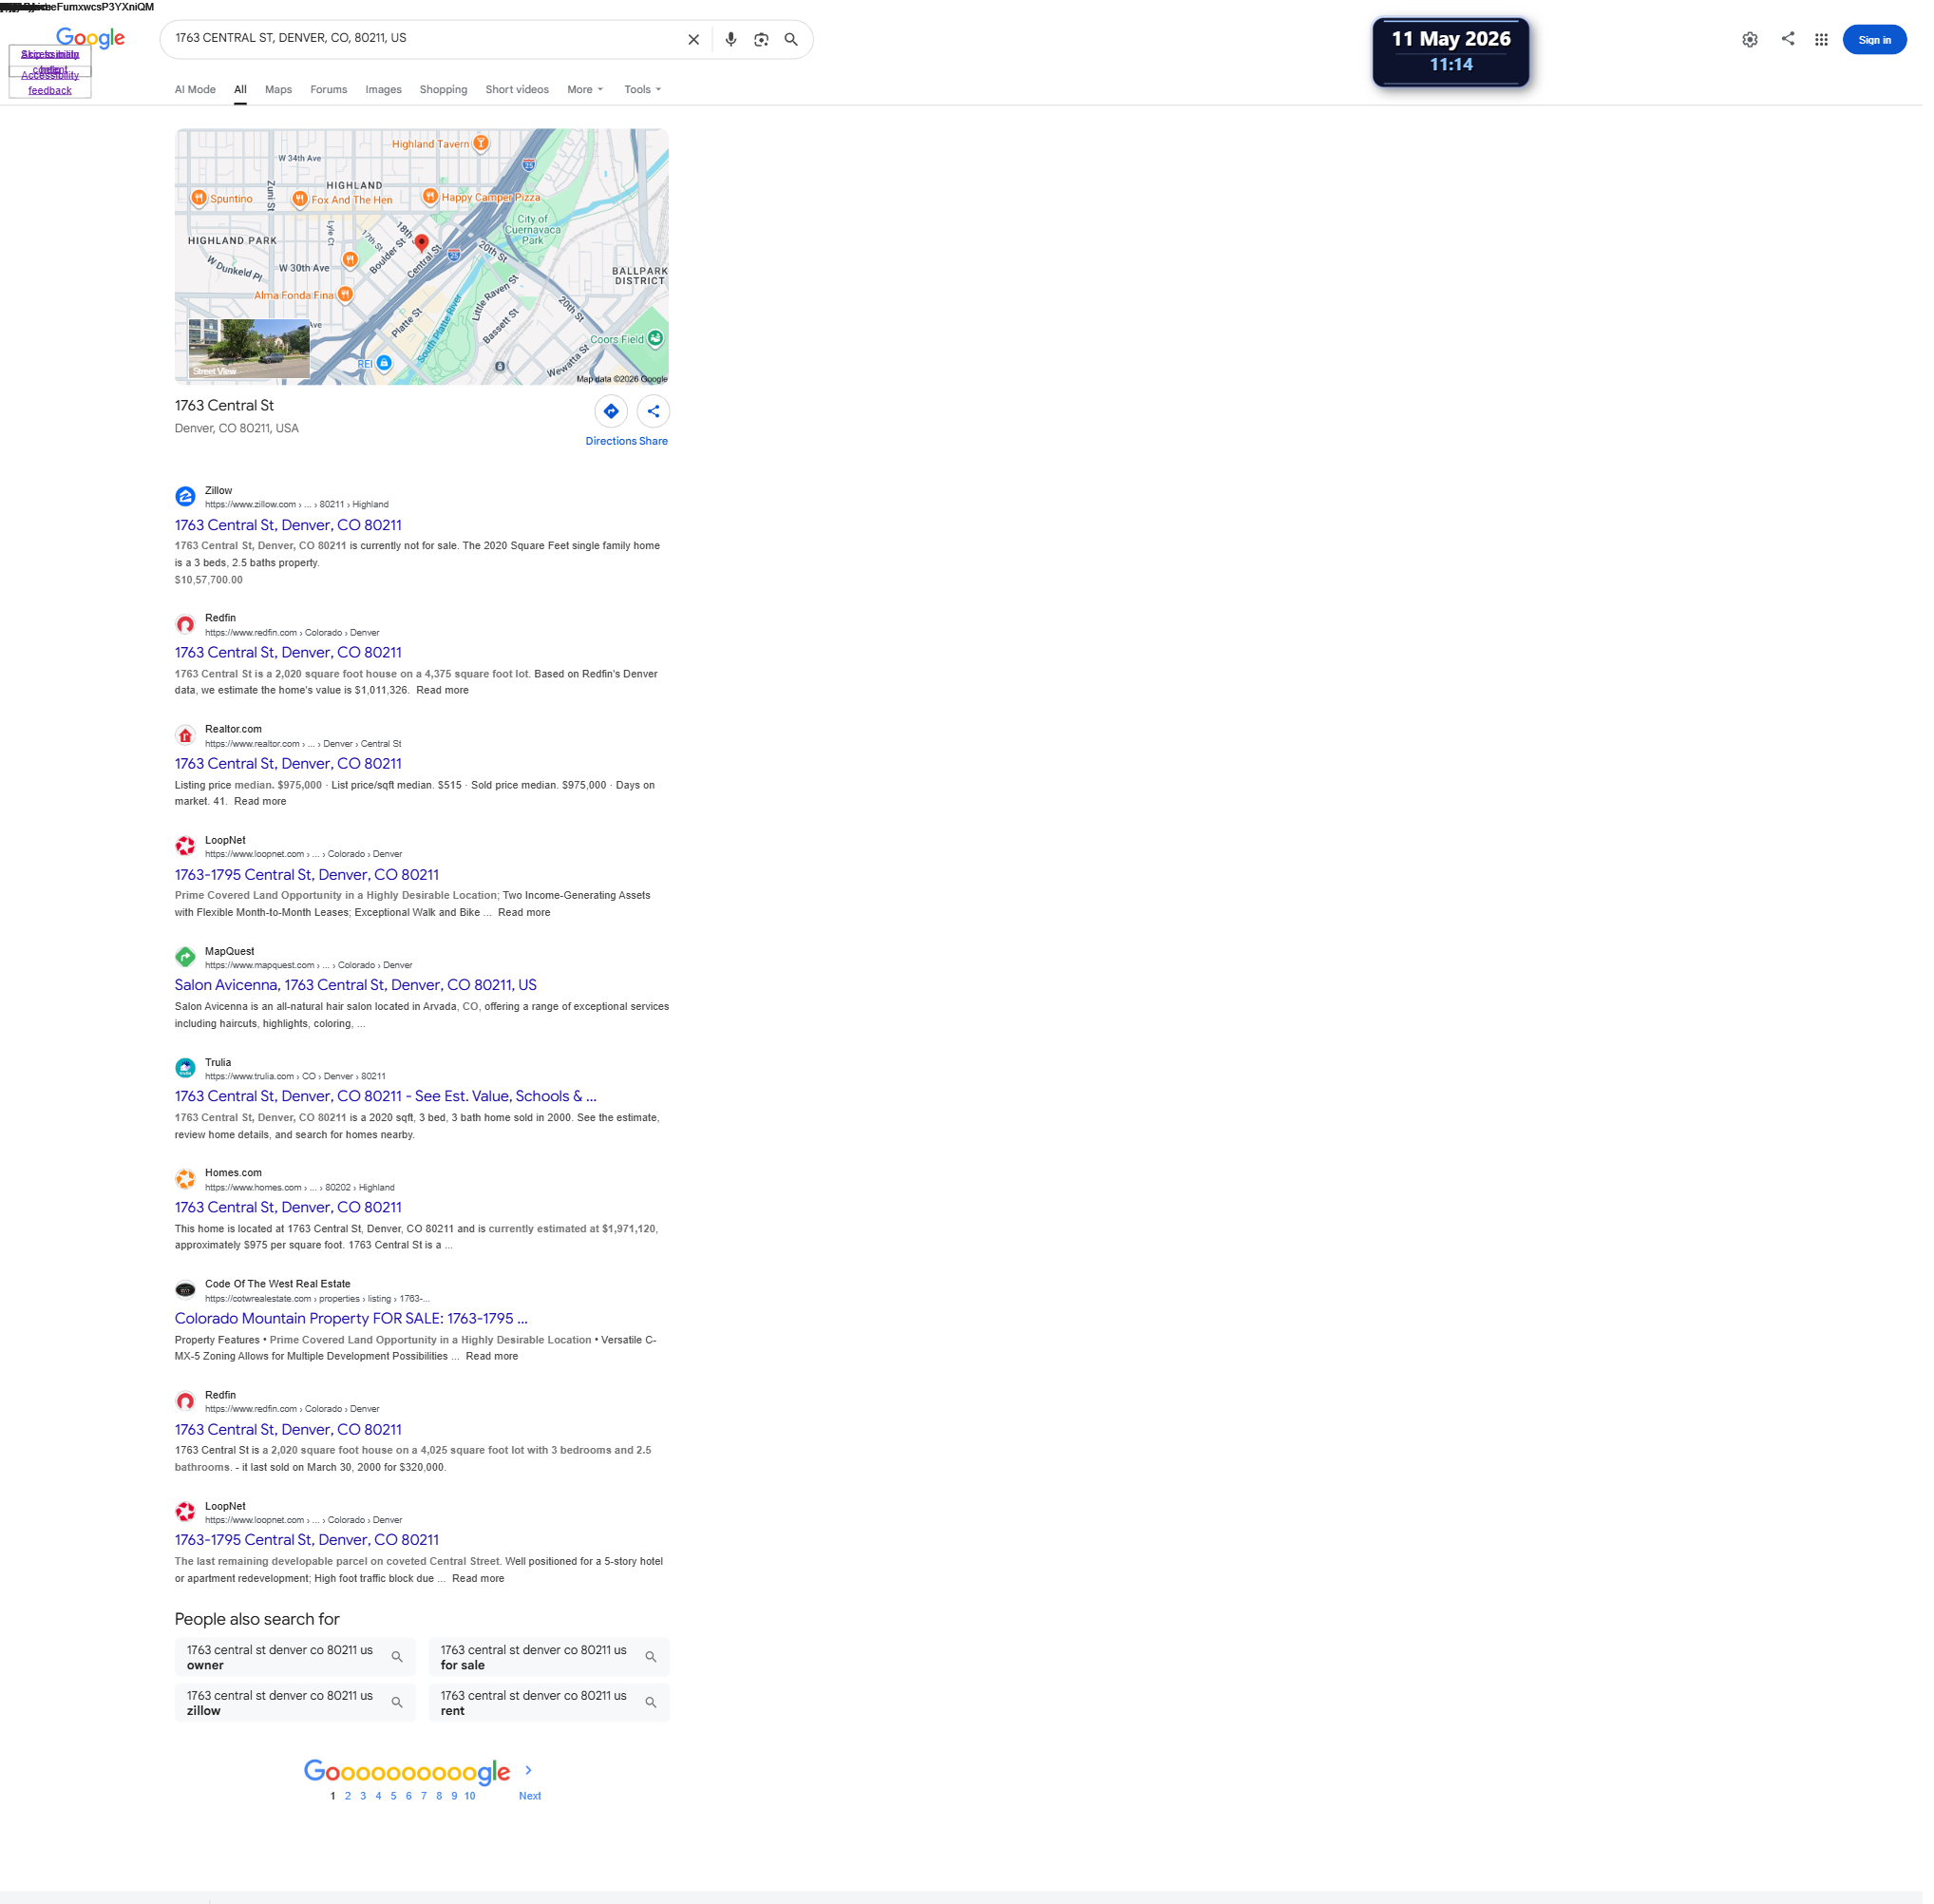1934x1904 pixels.
Task: Click the Google logo
Action: coord(91,39)
